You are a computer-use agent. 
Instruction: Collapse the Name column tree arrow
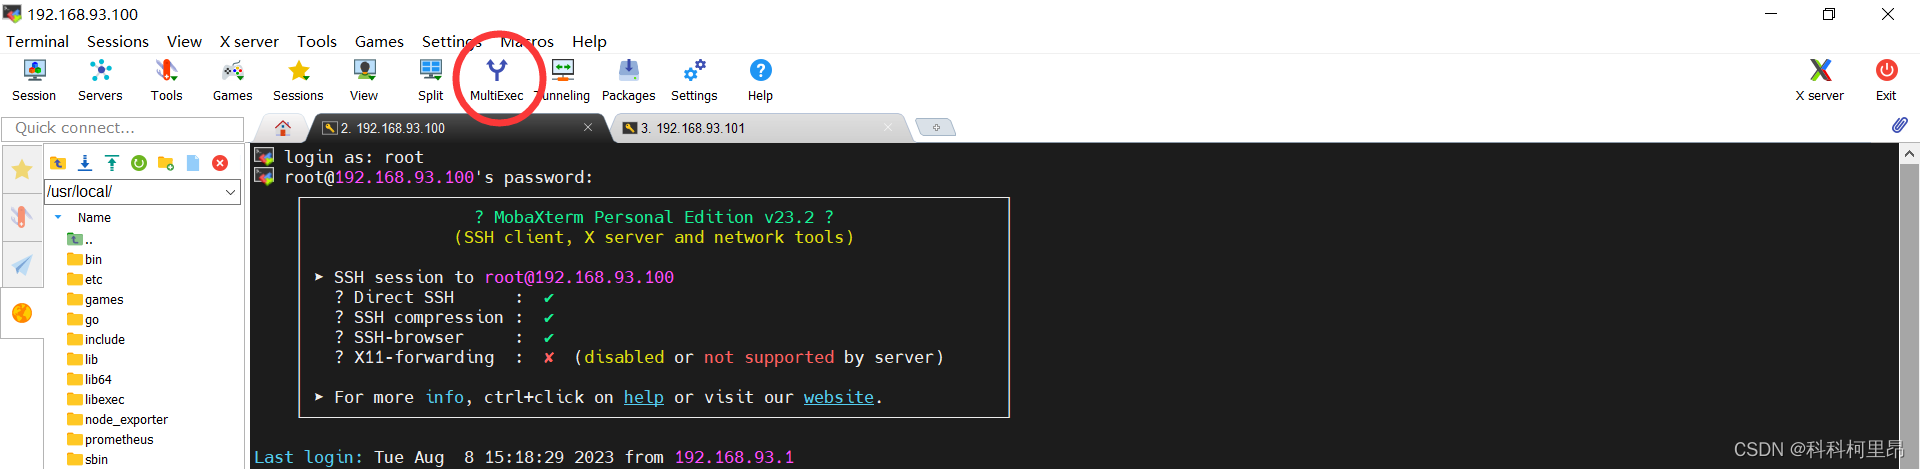[58, 217]
